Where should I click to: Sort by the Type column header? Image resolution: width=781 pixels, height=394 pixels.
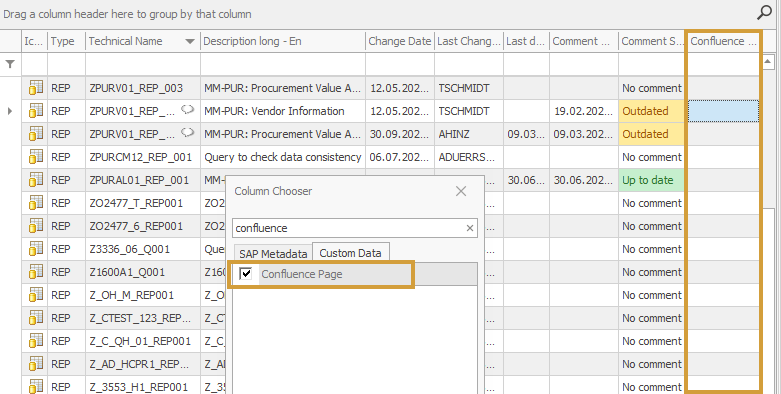66,41
